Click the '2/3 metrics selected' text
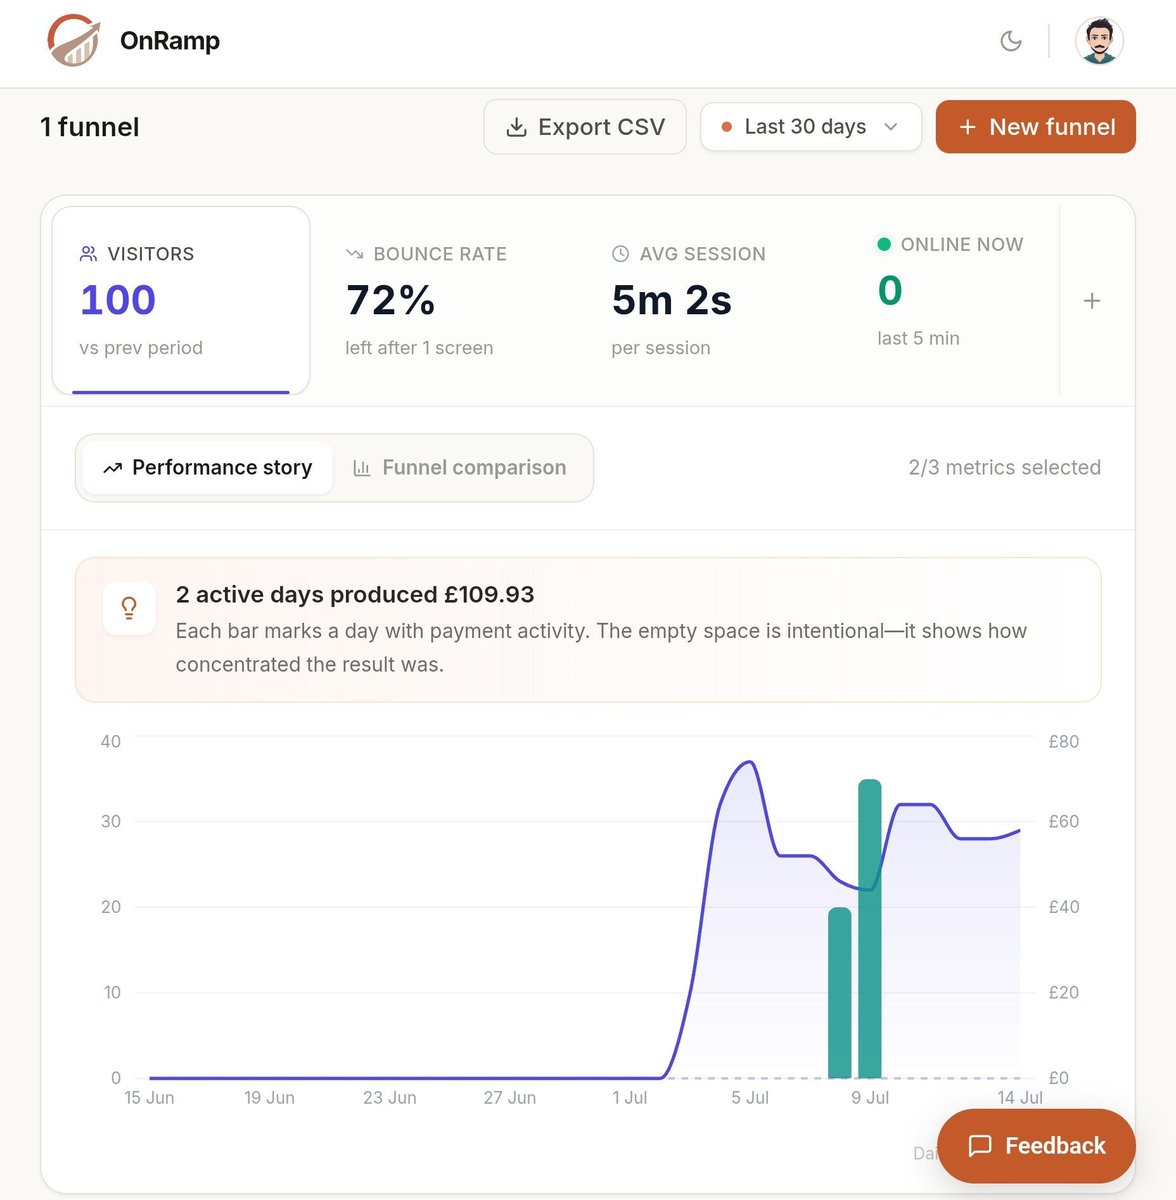Screen dimensions: 1176x1200 point(1005,468)
